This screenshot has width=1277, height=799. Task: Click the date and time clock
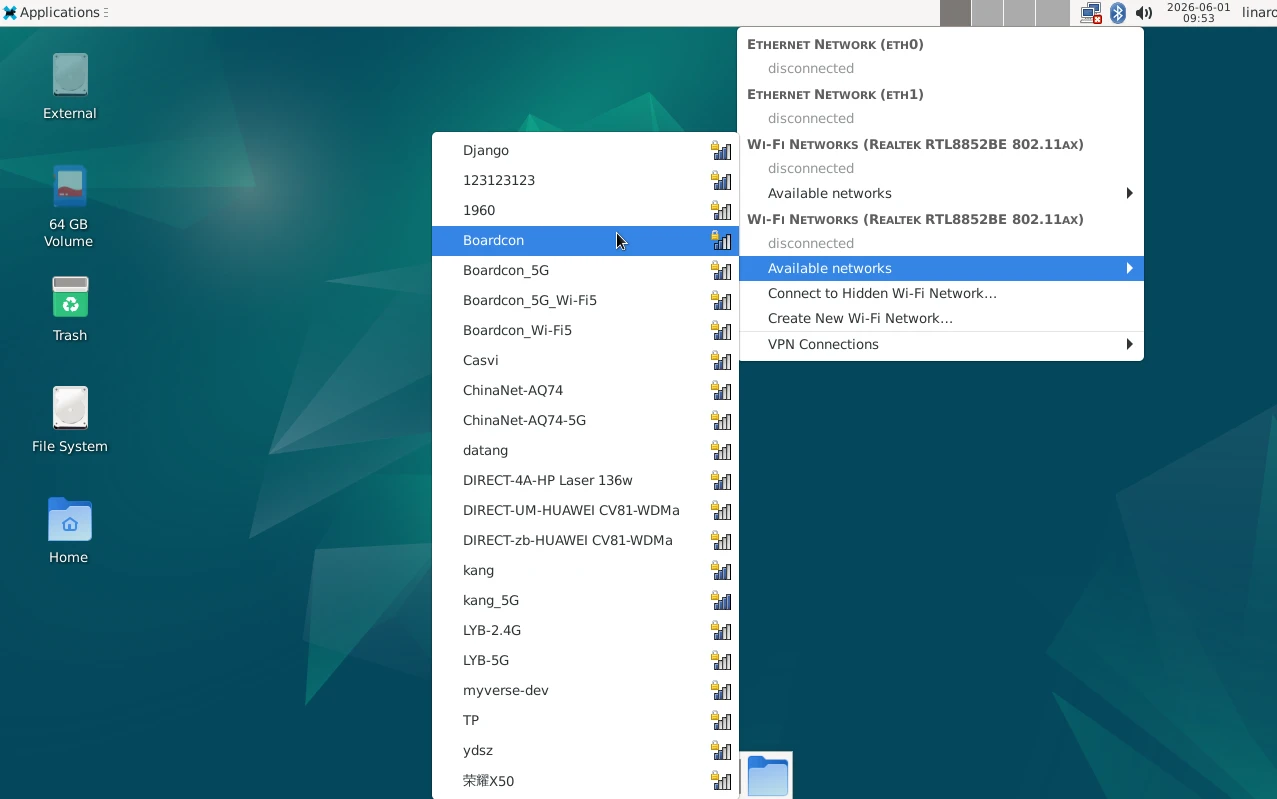click(1198, 13)
